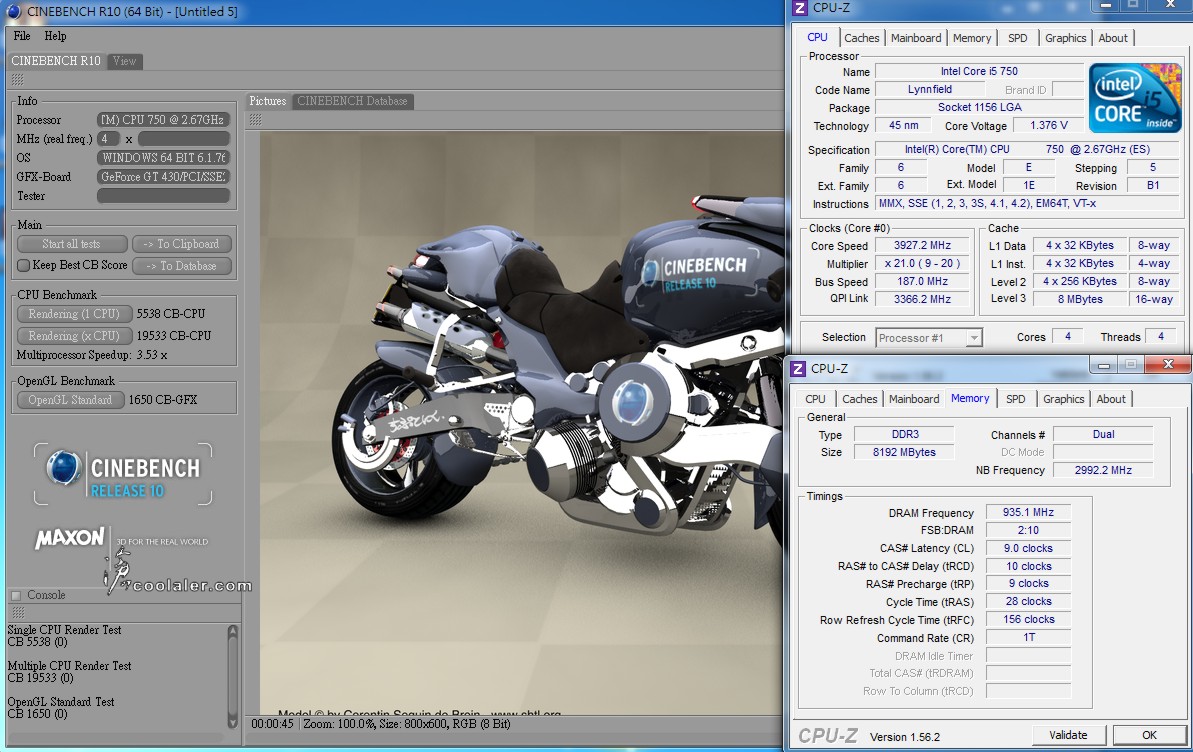Enable the Keep Best CB Score checkbox
Screen dimensions: 1193x752
point(24,266)
